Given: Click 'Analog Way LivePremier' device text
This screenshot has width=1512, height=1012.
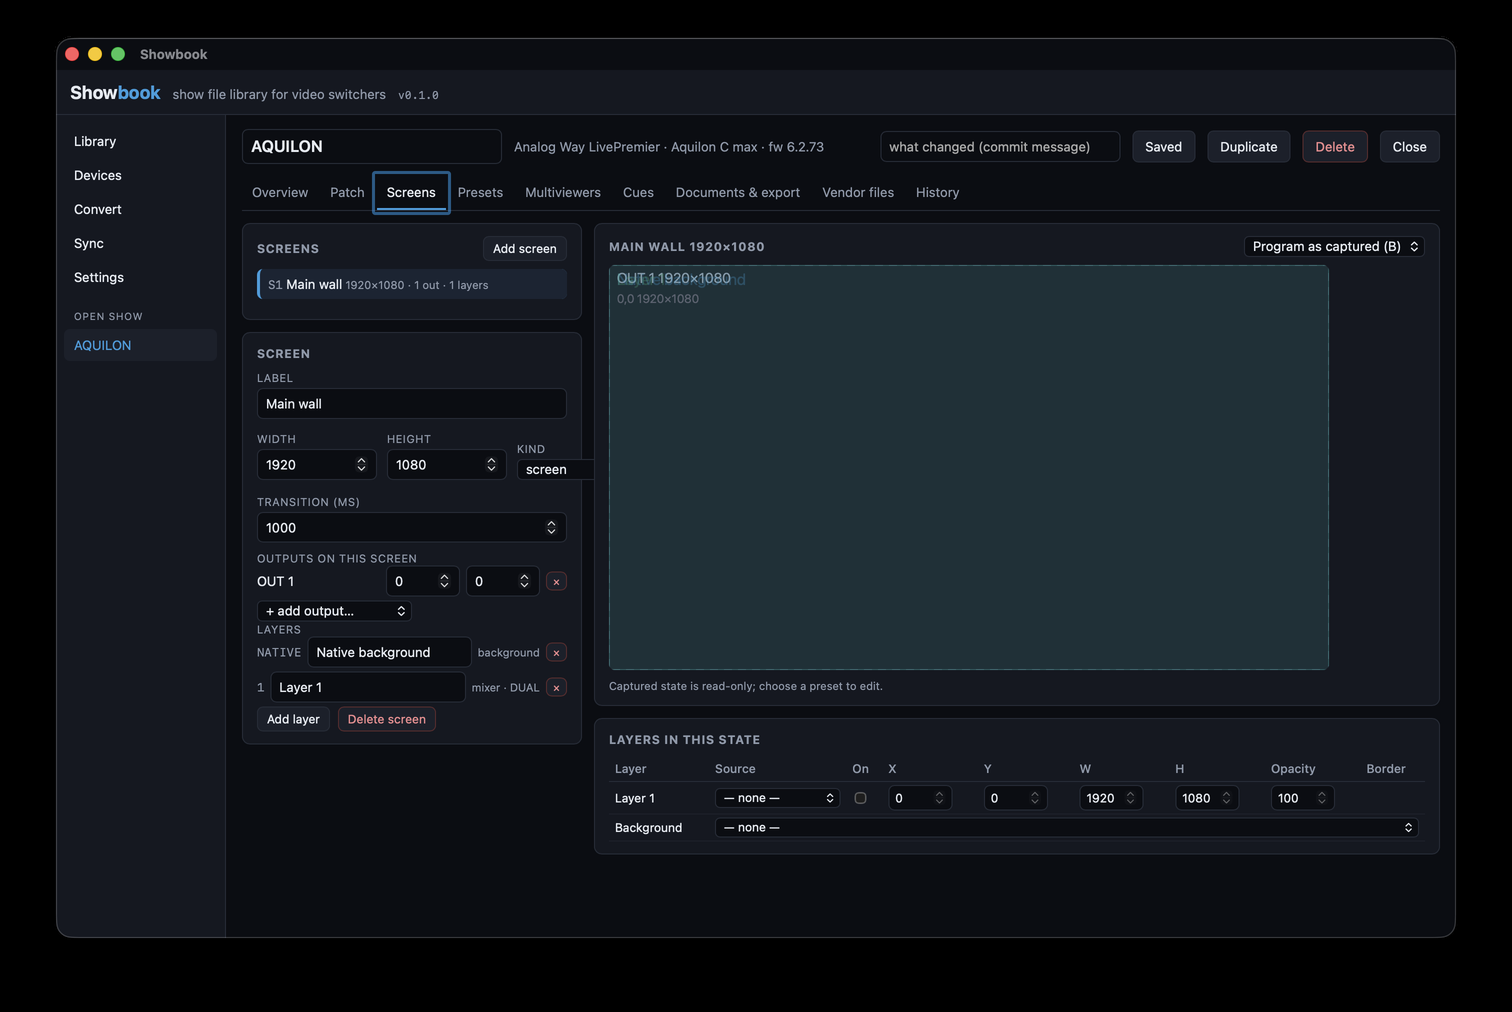Looking at the screenshot, I should click(x=587, y=146).
